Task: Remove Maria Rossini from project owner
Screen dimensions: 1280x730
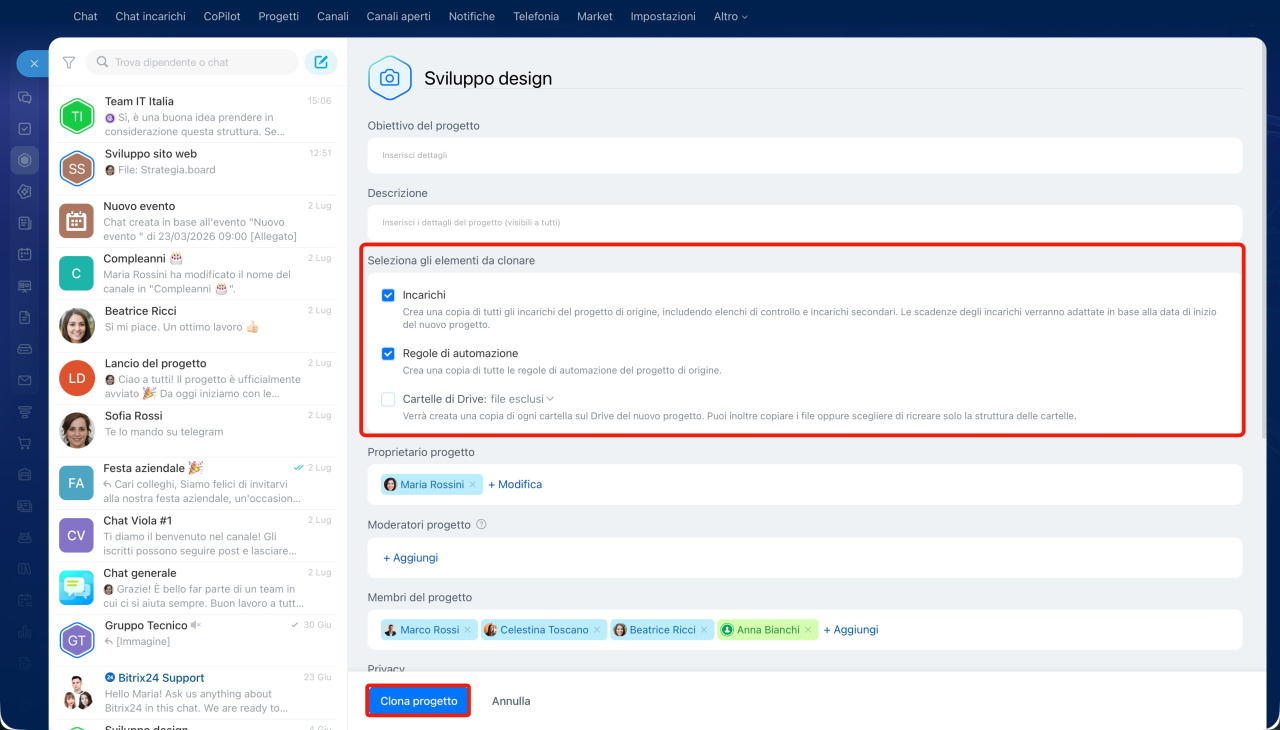Action: [x=473, y=485]
